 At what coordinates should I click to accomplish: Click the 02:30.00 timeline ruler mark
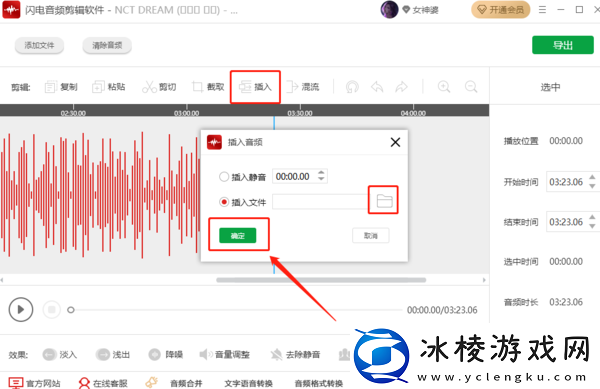73,113
